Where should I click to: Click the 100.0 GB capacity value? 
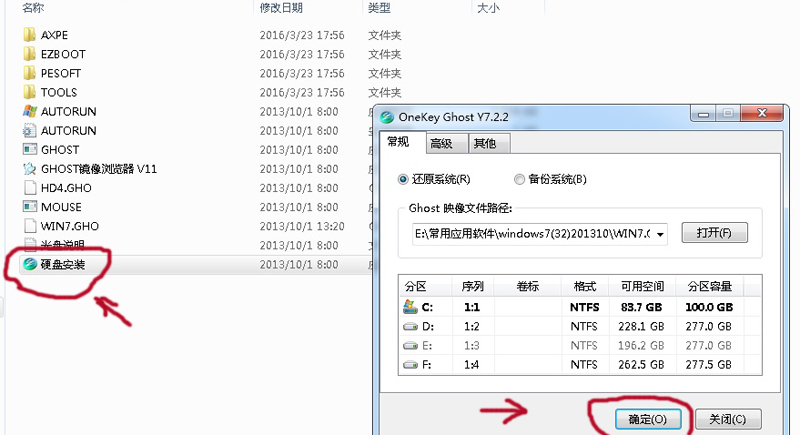coord(709,307)
